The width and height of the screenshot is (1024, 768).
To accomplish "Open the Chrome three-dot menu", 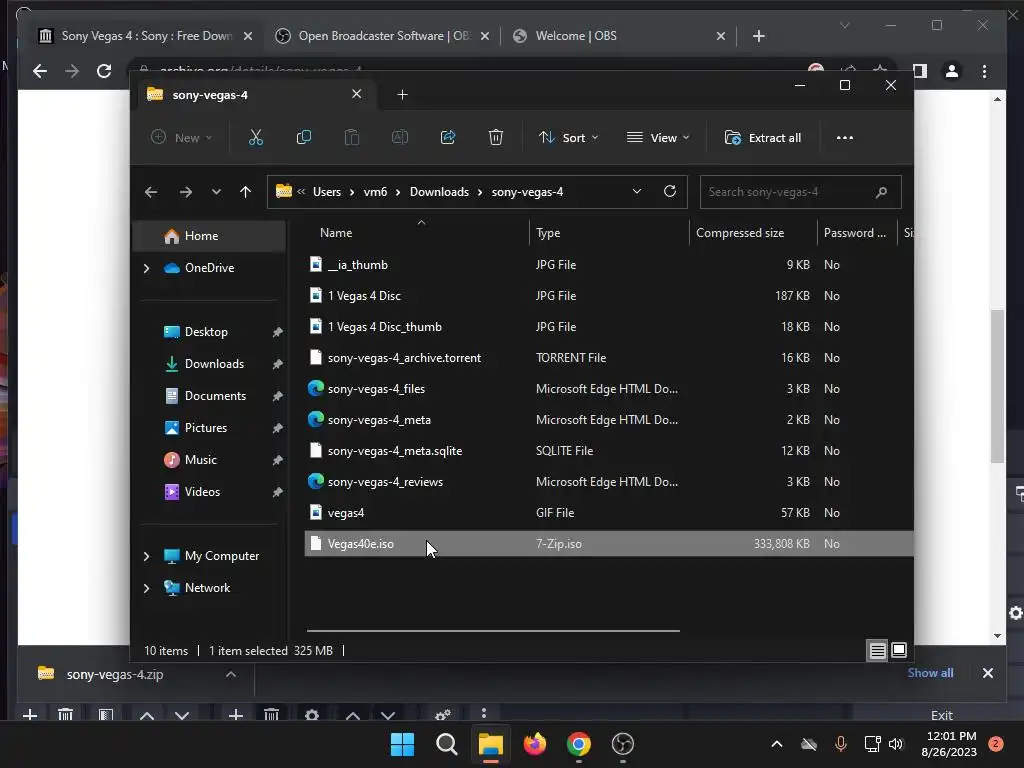I will (x=984, y=71).
